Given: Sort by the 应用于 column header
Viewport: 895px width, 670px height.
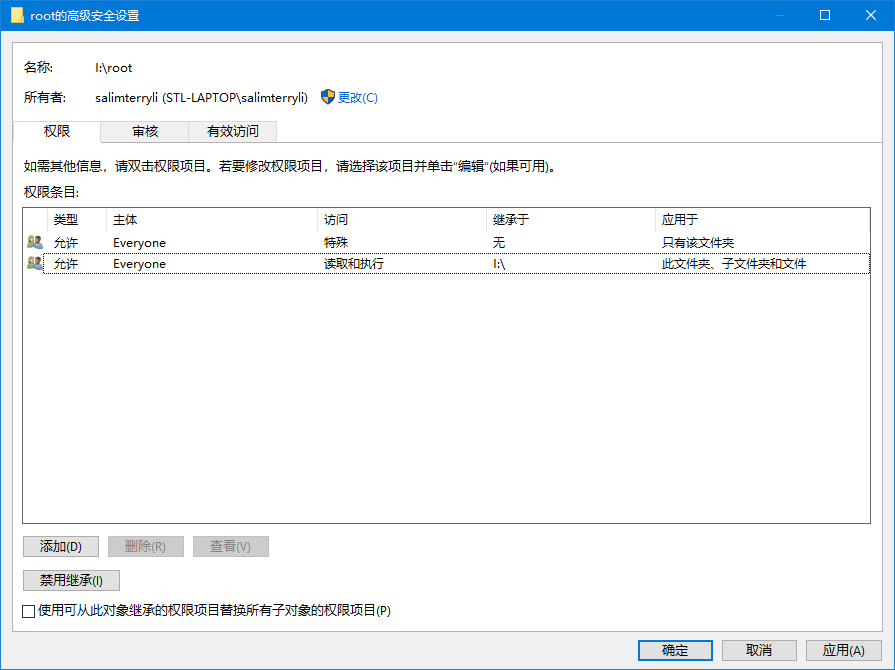Looking at the screenshot, I should [x=763, y=220].
